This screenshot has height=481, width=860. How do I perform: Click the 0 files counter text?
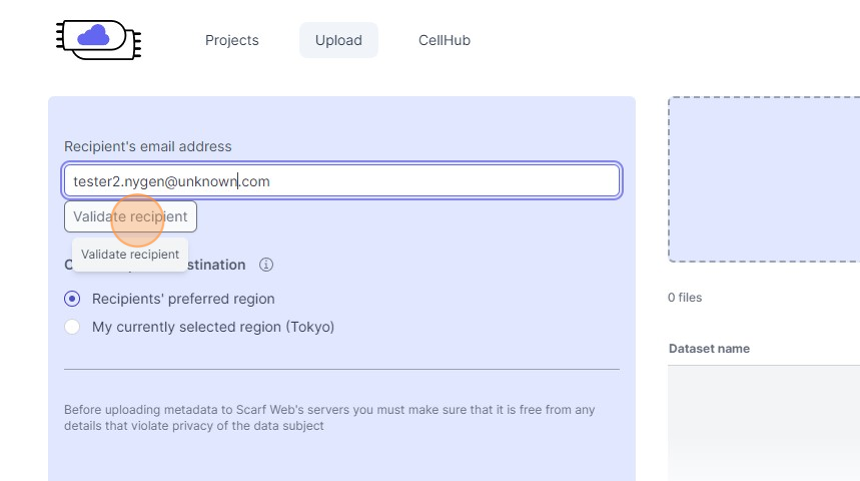[685, 298]
